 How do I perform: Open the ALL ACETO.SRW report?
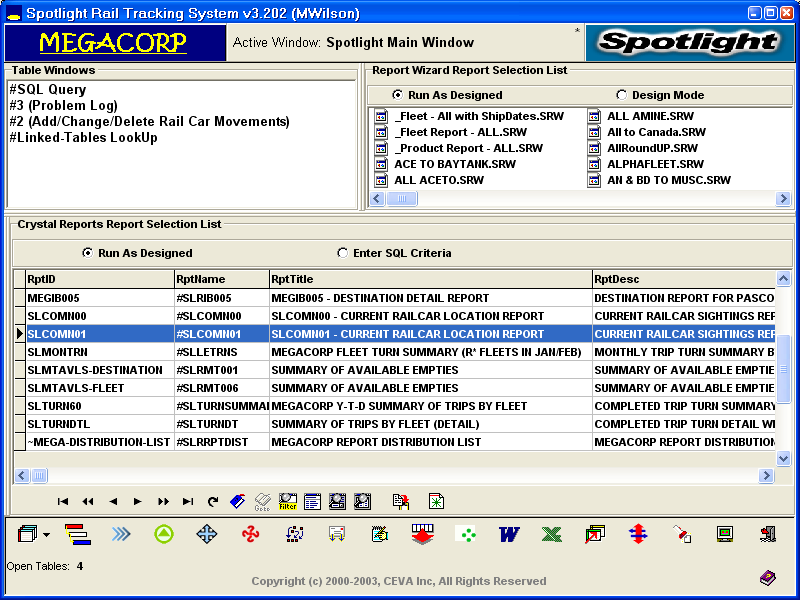click(438, 180)
